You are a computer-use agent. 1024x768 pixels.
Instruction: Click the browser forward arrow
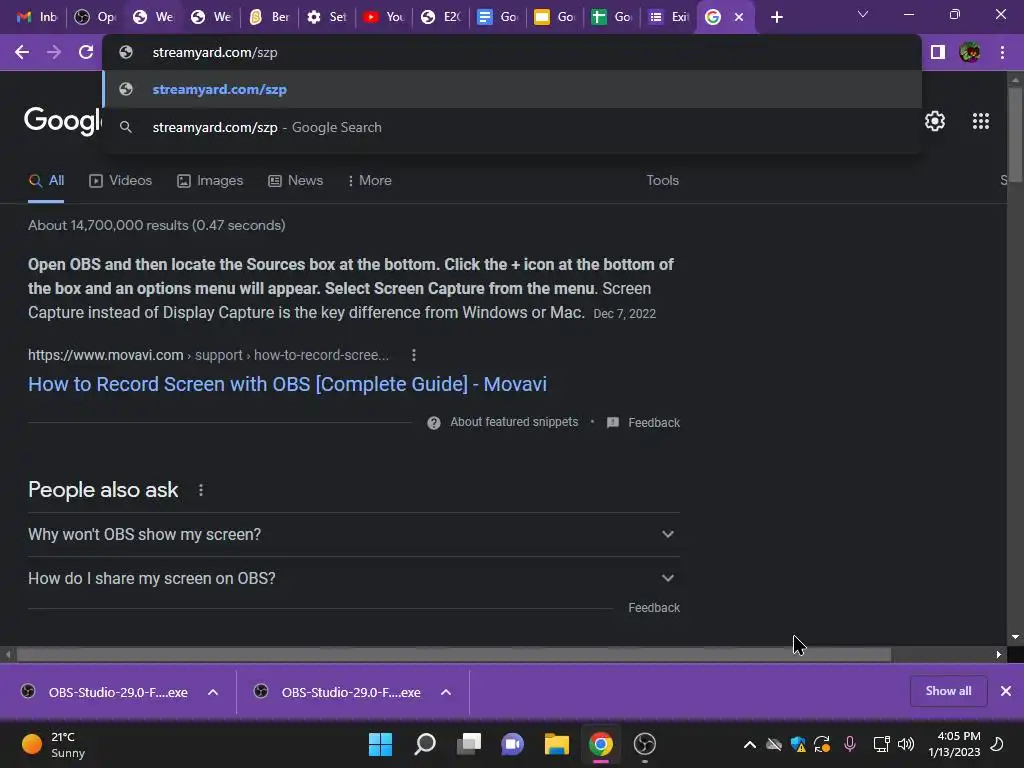click(54, 52)
